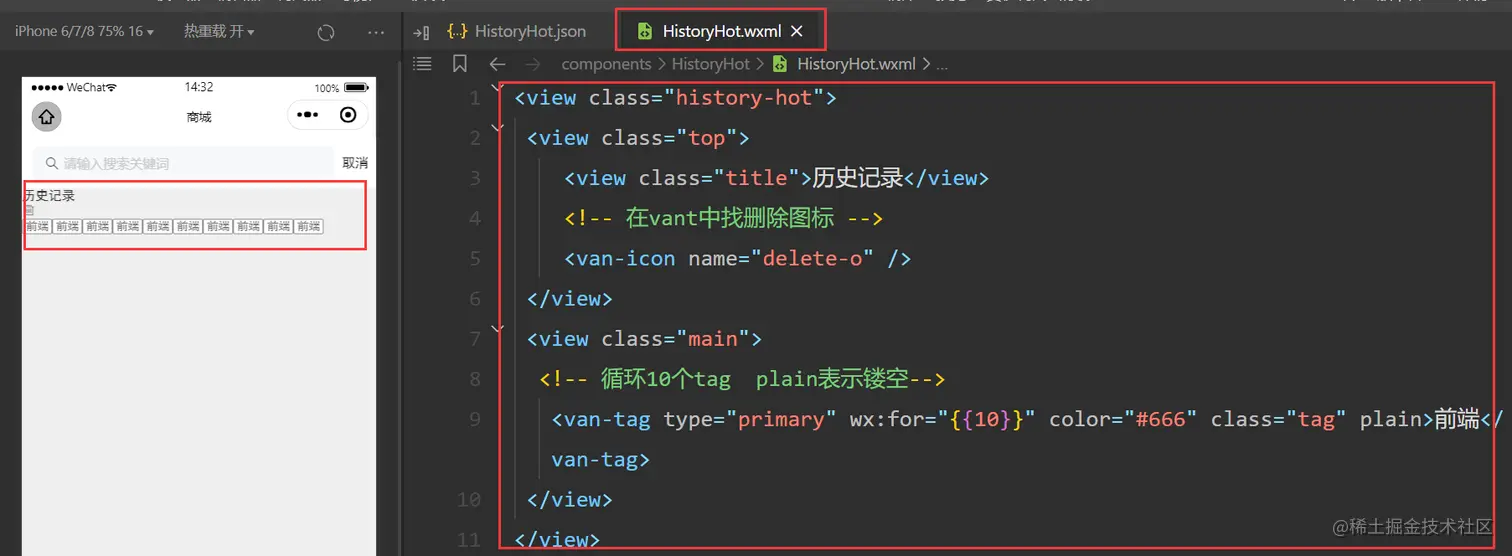The width and height of the screenshot is (1512, 556).
Task: Click the 历史记录 title in simulator
Action: click(x=50, y=195)
